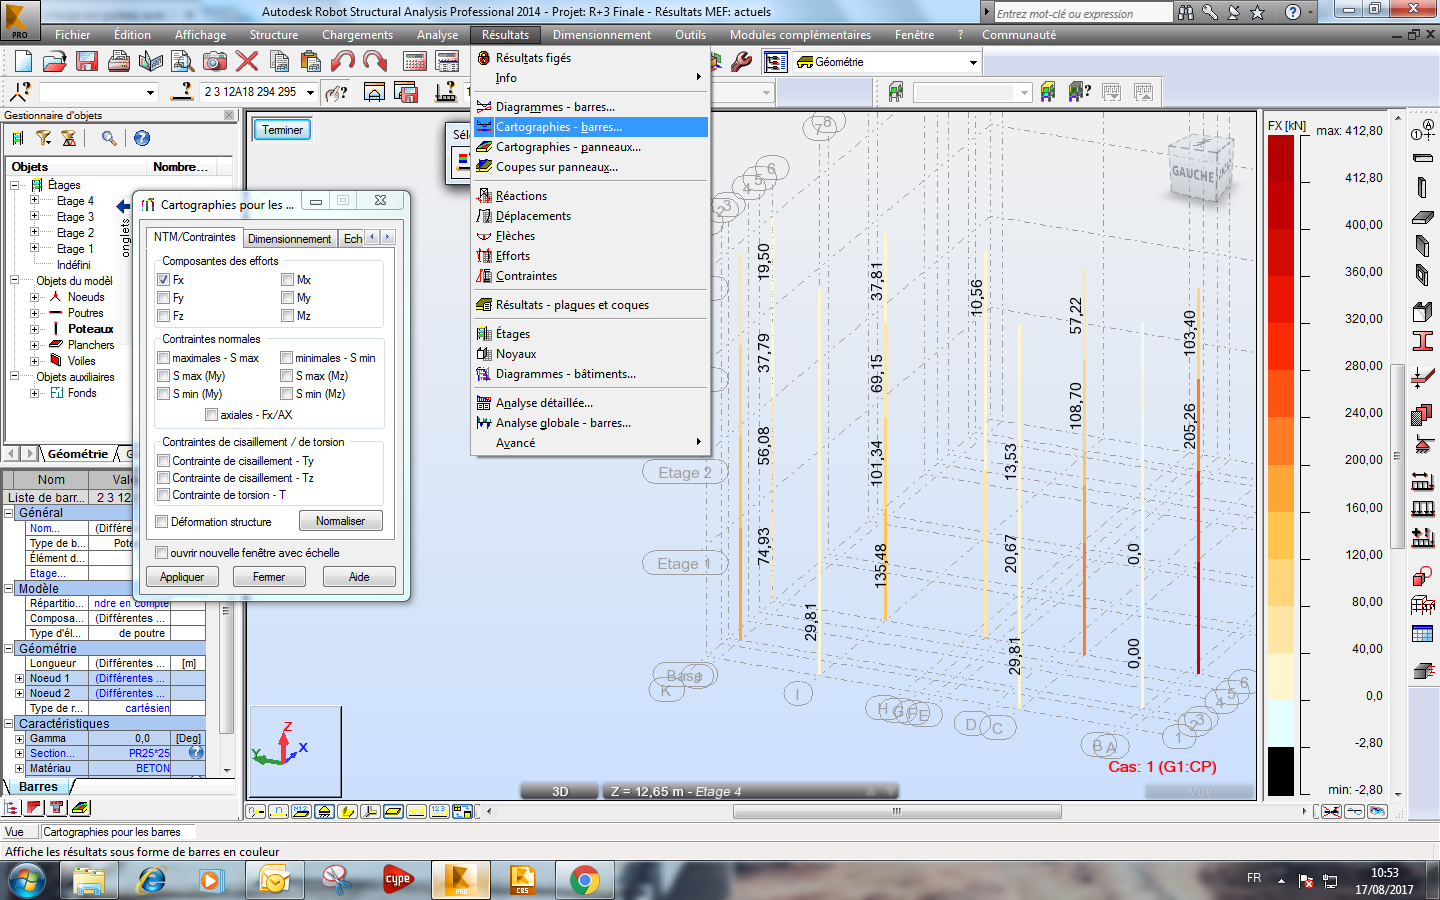Switch to Dimensionnement tab in dialog
Image resolution: width=1440 pixels, height=900 pixels.
(289, 239)
